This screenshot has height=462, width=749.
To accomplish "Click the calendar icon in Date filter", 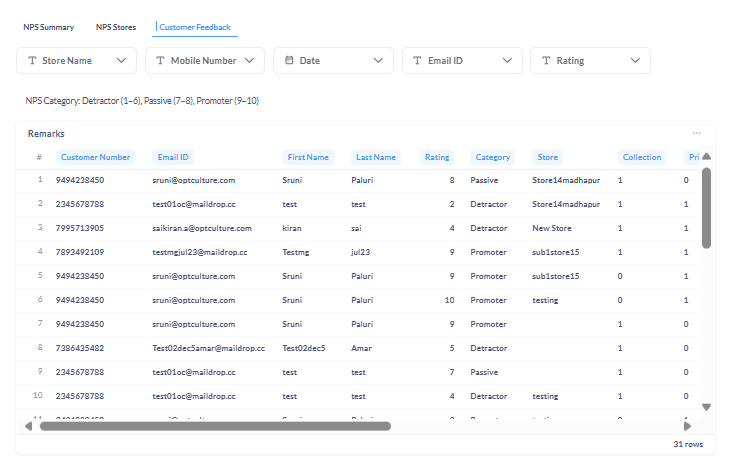I will [289, 61].
